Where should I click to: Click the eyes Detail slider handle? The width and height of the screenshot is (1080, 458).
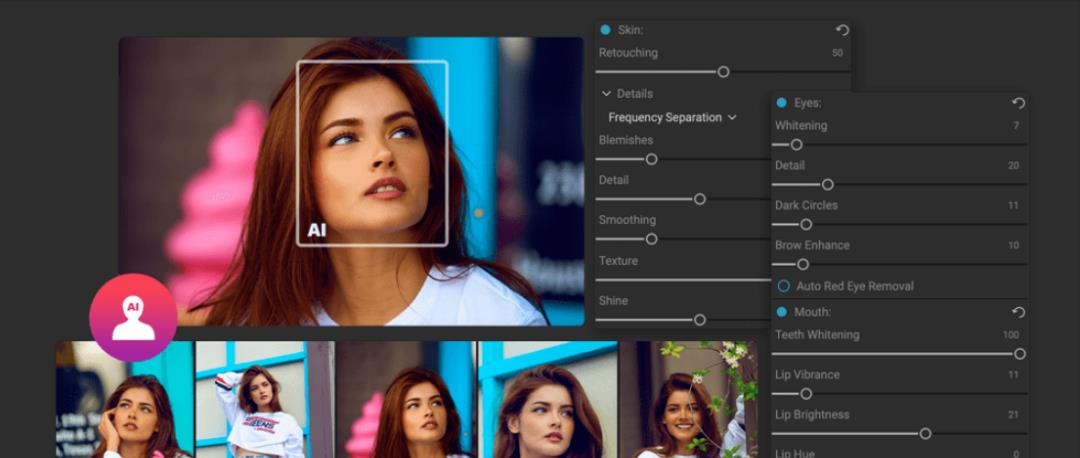(828, 185)
